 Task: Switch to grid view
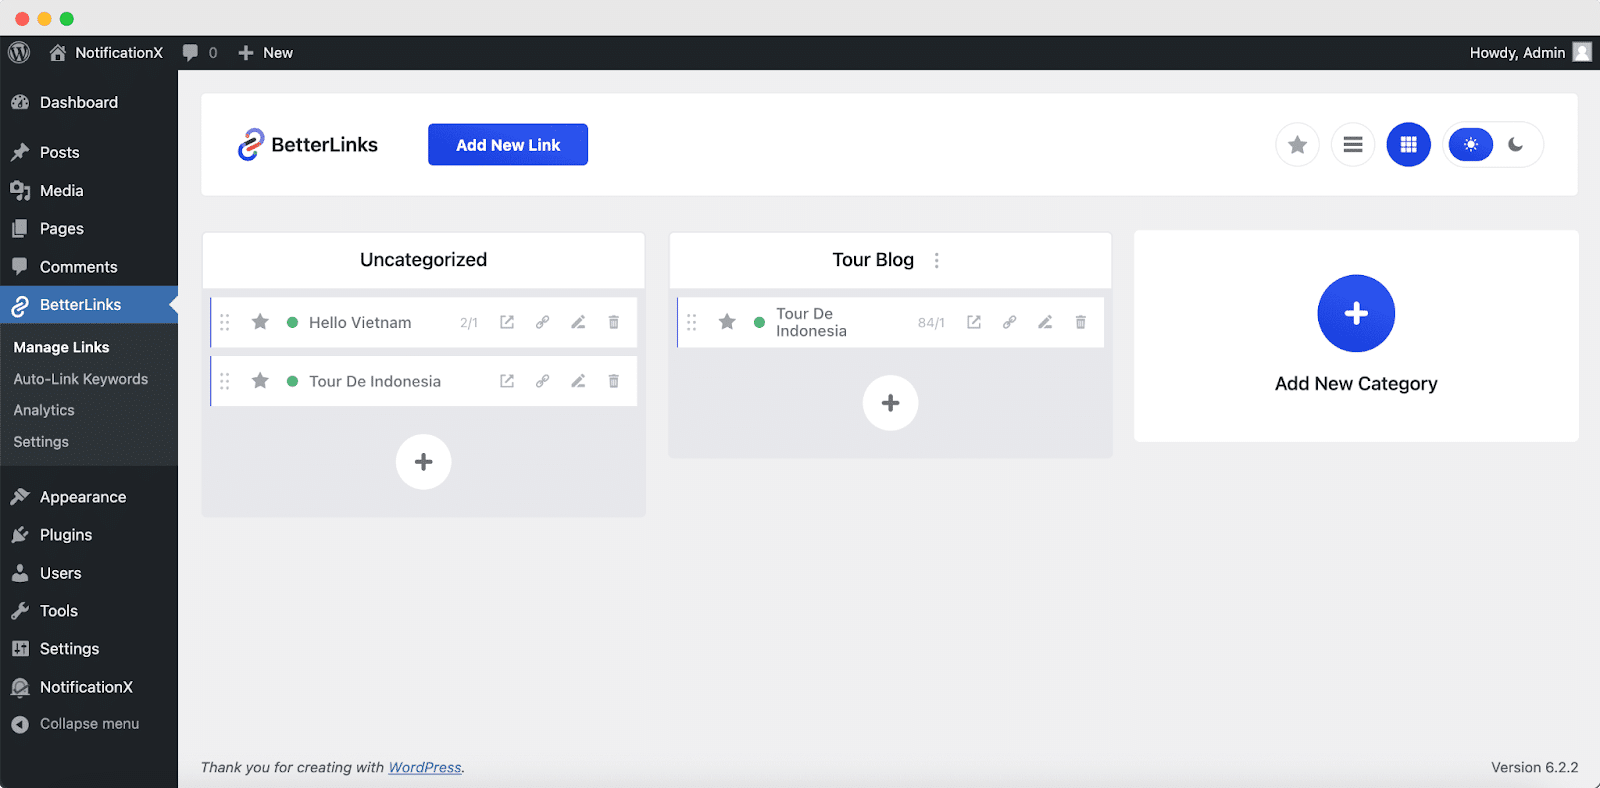1408,145
